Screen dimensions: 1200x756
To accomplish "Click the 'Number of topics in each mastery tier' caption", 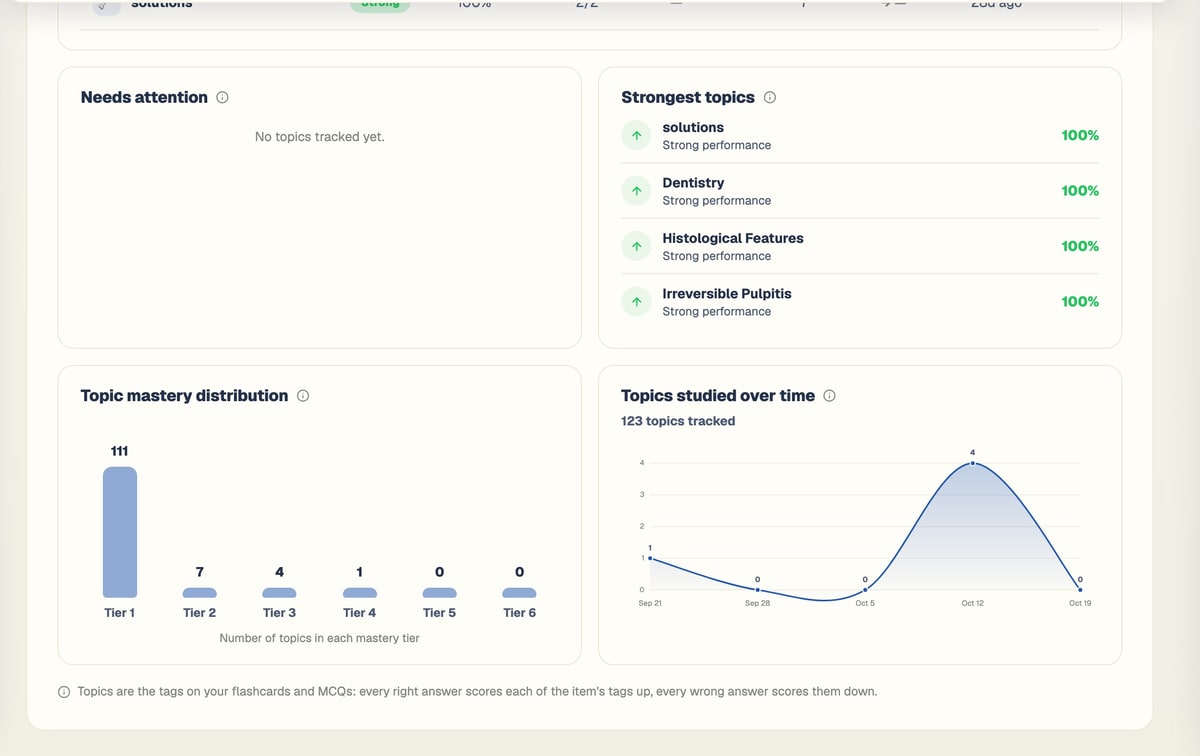I will click(320, 638).
